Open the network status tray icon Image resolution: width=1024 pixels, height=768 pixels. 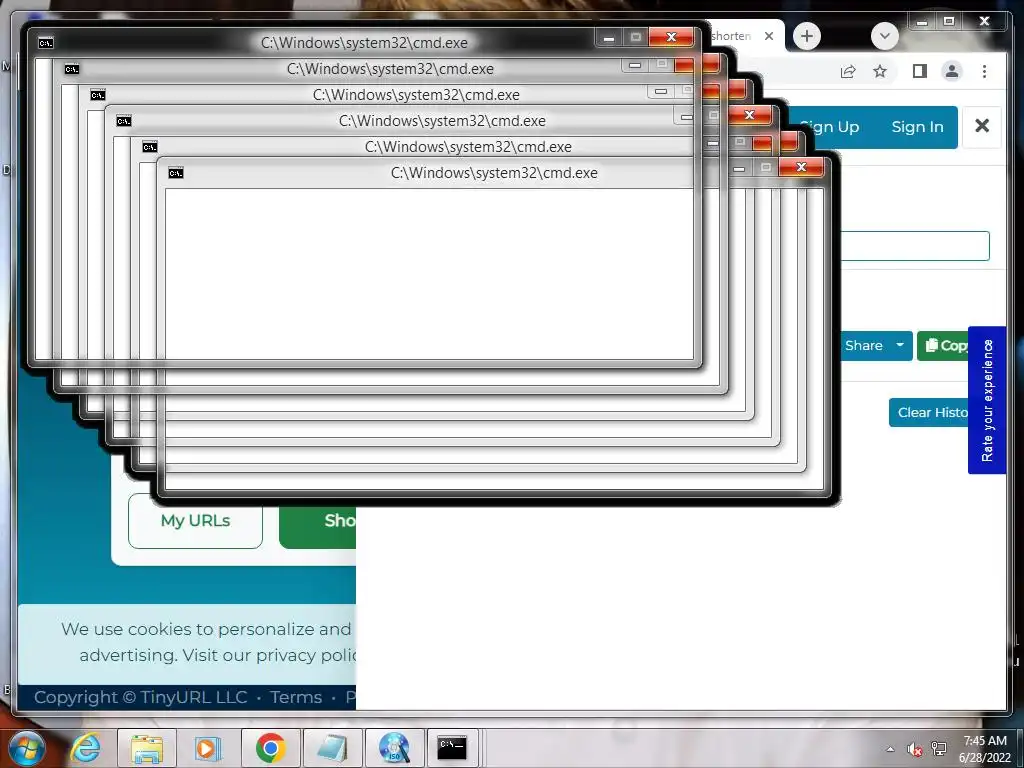pos(939,749)
